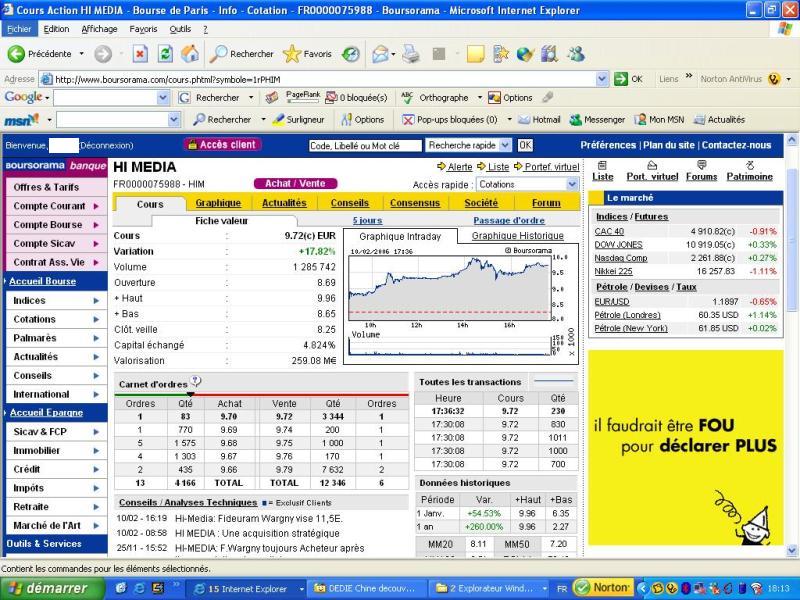Expand the MSN toolbar search box dropdown
This screenshot has width=800, height=600.
[174, 120]
